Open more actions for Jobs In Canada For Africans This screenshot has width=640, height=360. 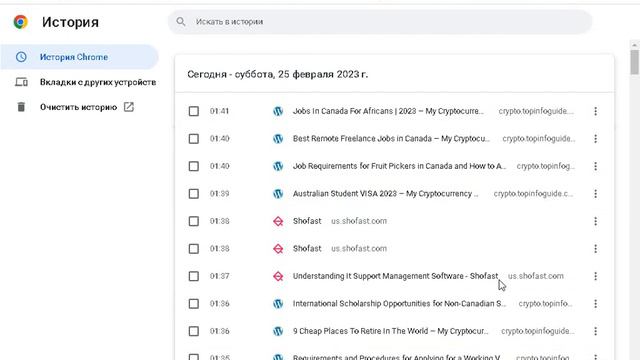[596, 111]
